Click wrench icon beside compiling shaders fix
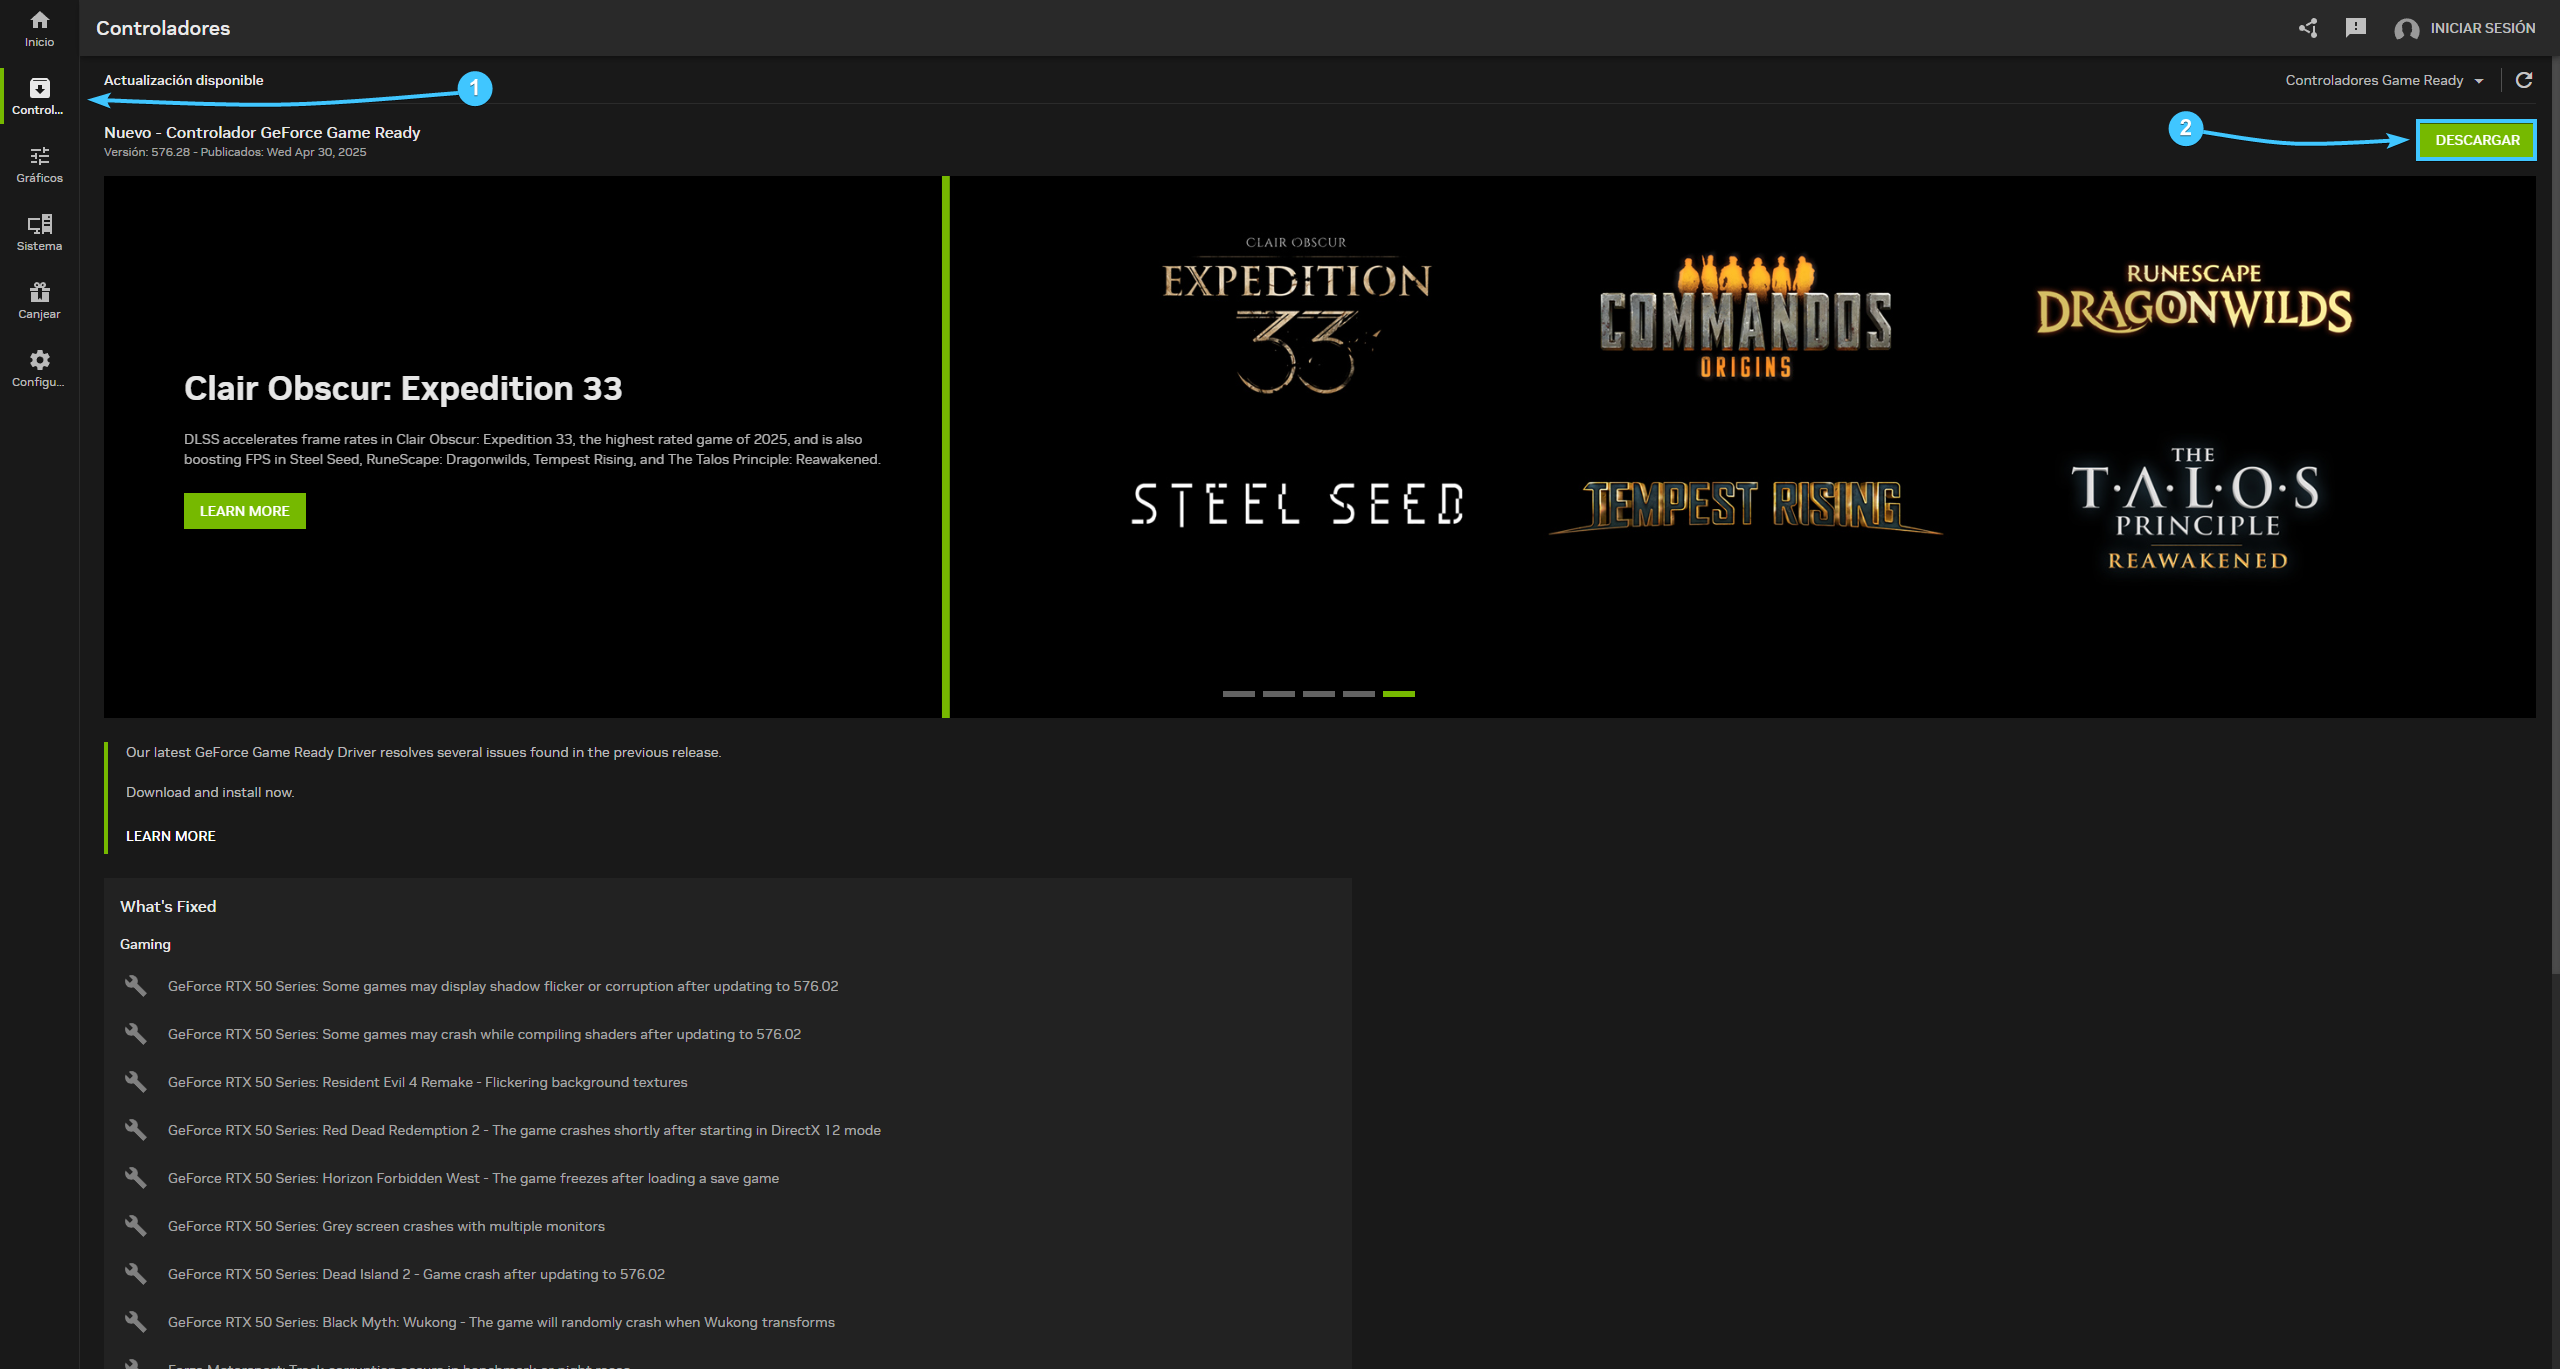Viewport: 2560px width, 1369px height. 135,1034
